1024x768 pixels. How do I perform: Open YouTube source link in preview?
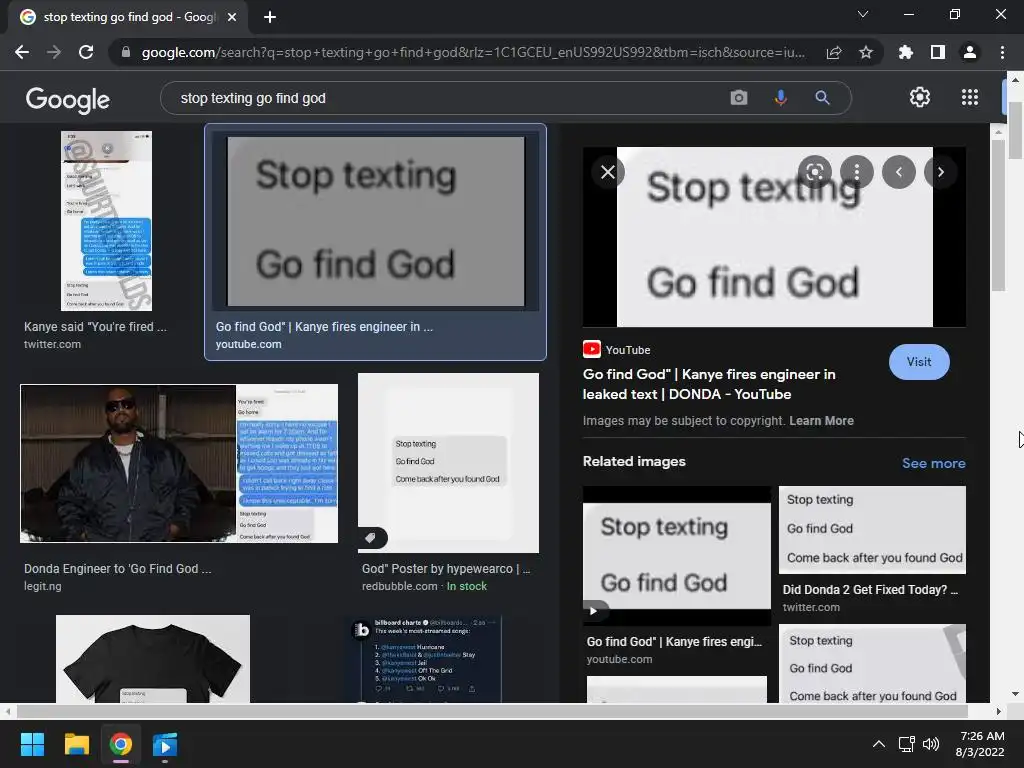pyautogui.click(x=616, y=349)
